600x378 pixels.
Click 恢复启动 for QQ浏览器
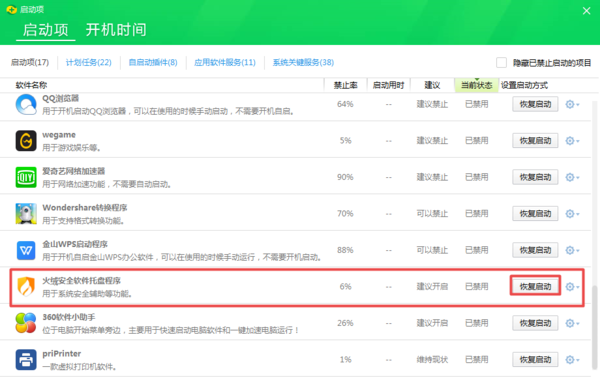tap(535, 104)
